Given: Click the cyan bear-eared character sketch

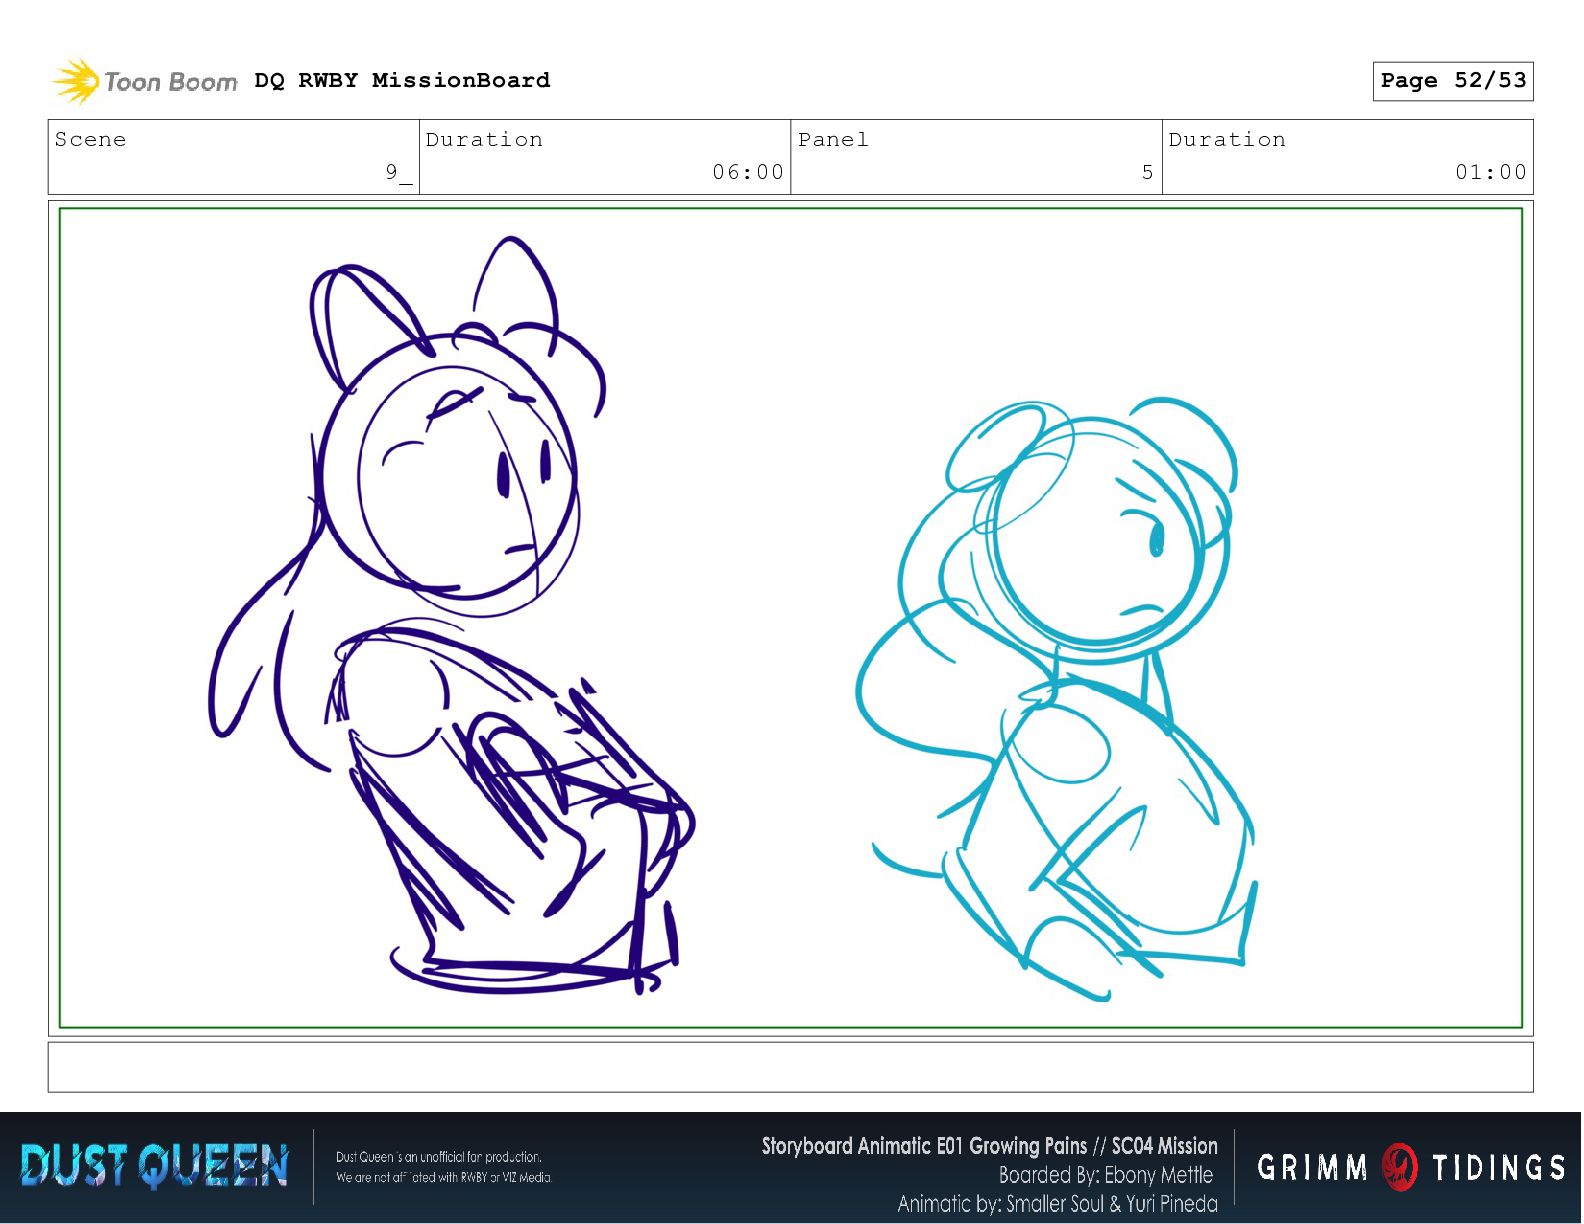Looking at the screenshot, I should pyautogui.click(x=1057, y=700).
